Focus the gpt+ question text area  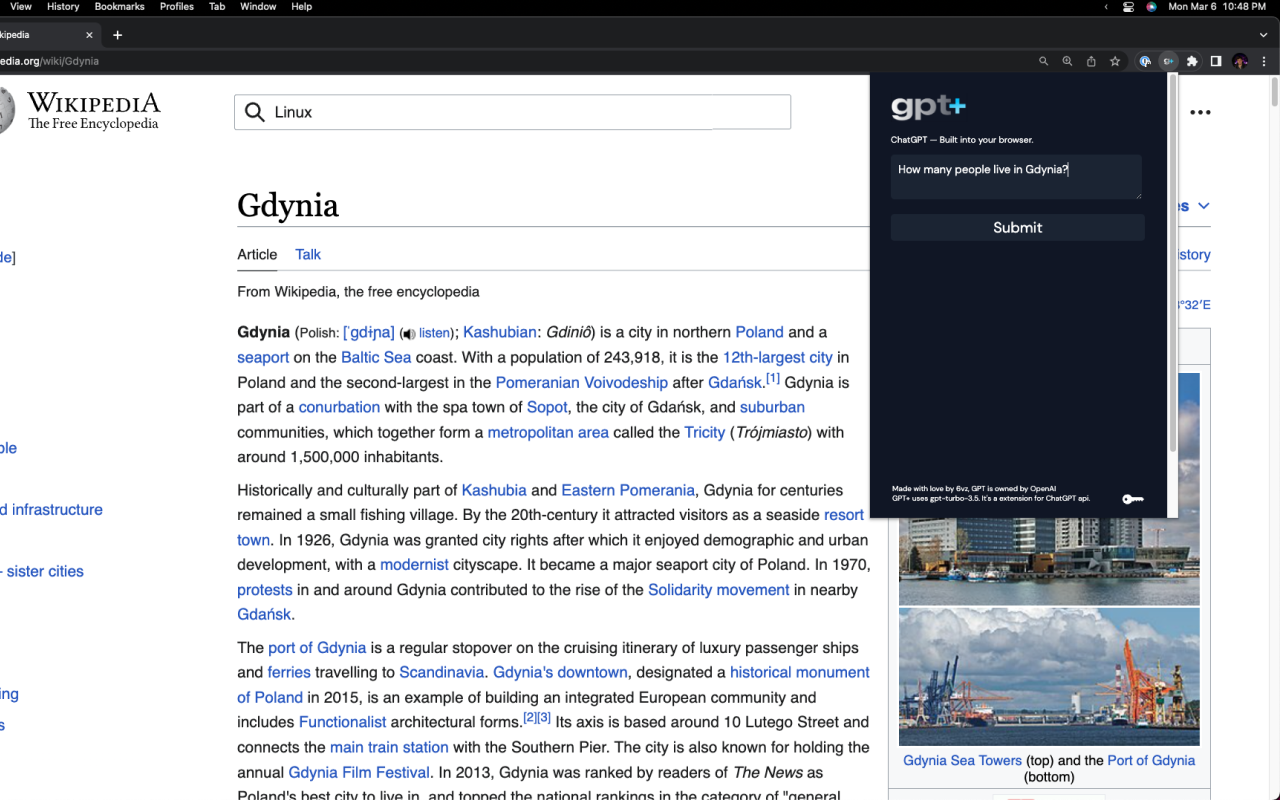click(1016, 177)
